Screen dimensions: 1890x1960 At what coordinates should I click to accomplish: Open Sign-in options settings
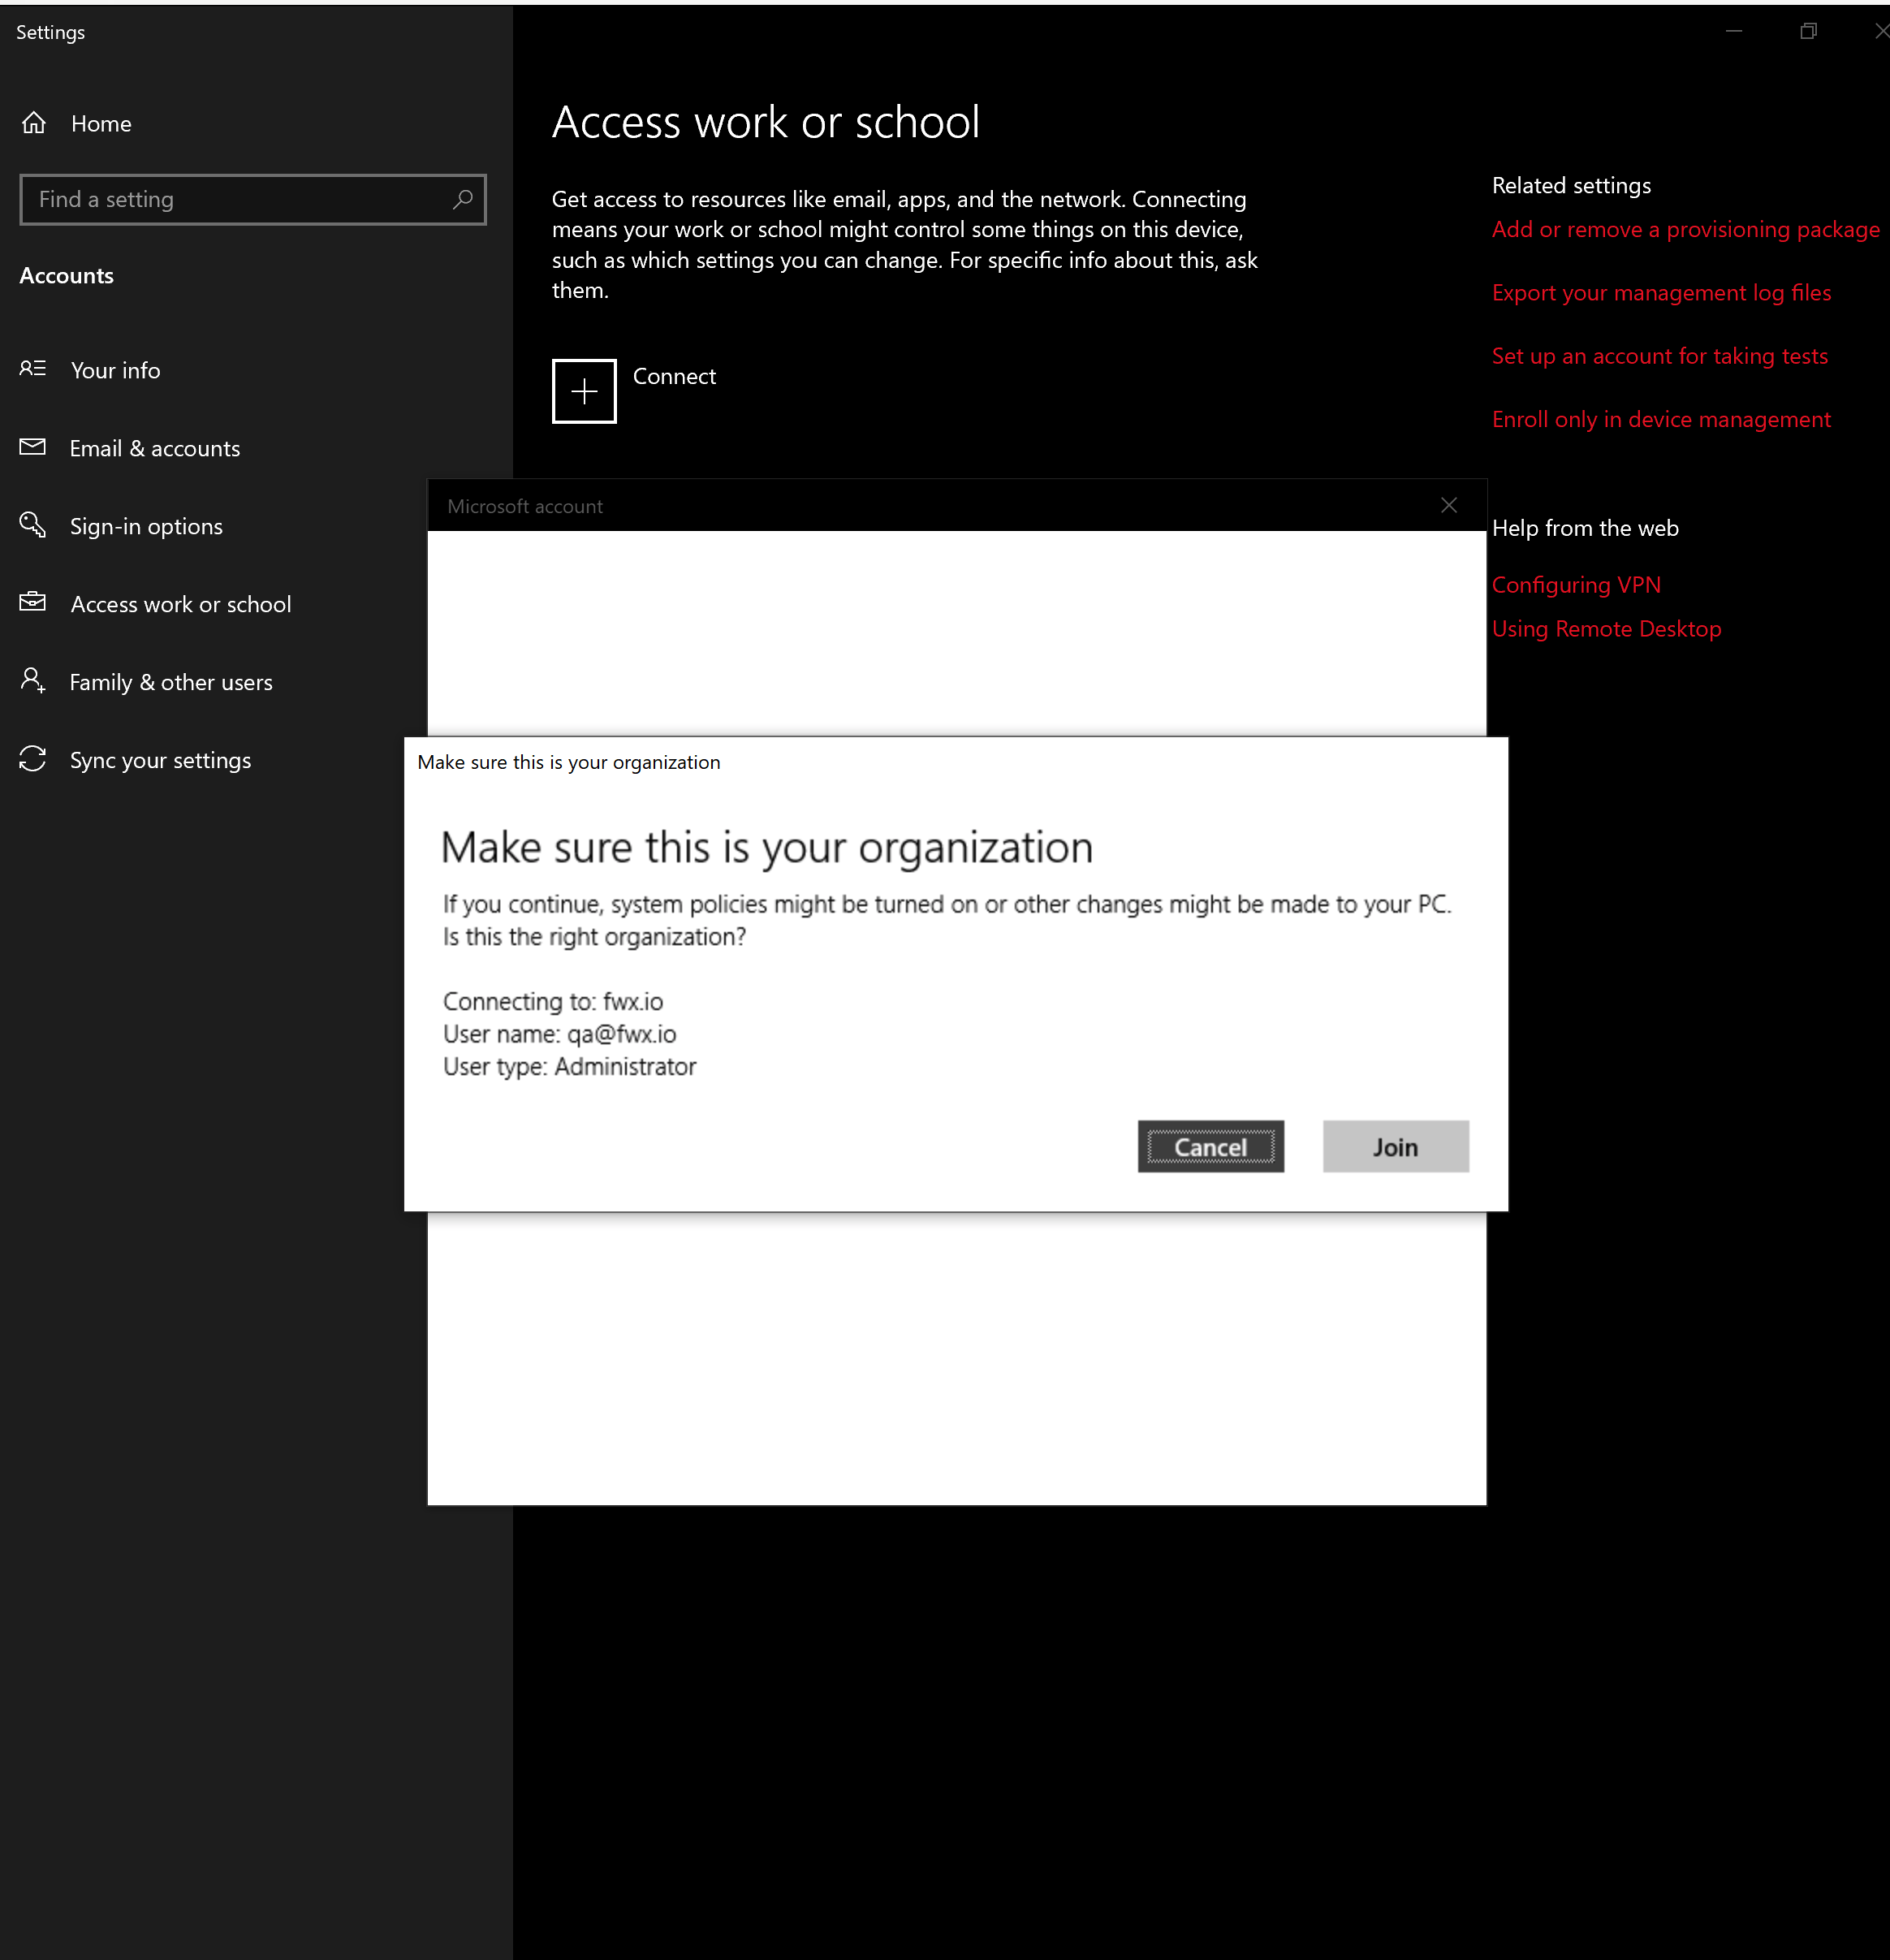coord(146,526)
